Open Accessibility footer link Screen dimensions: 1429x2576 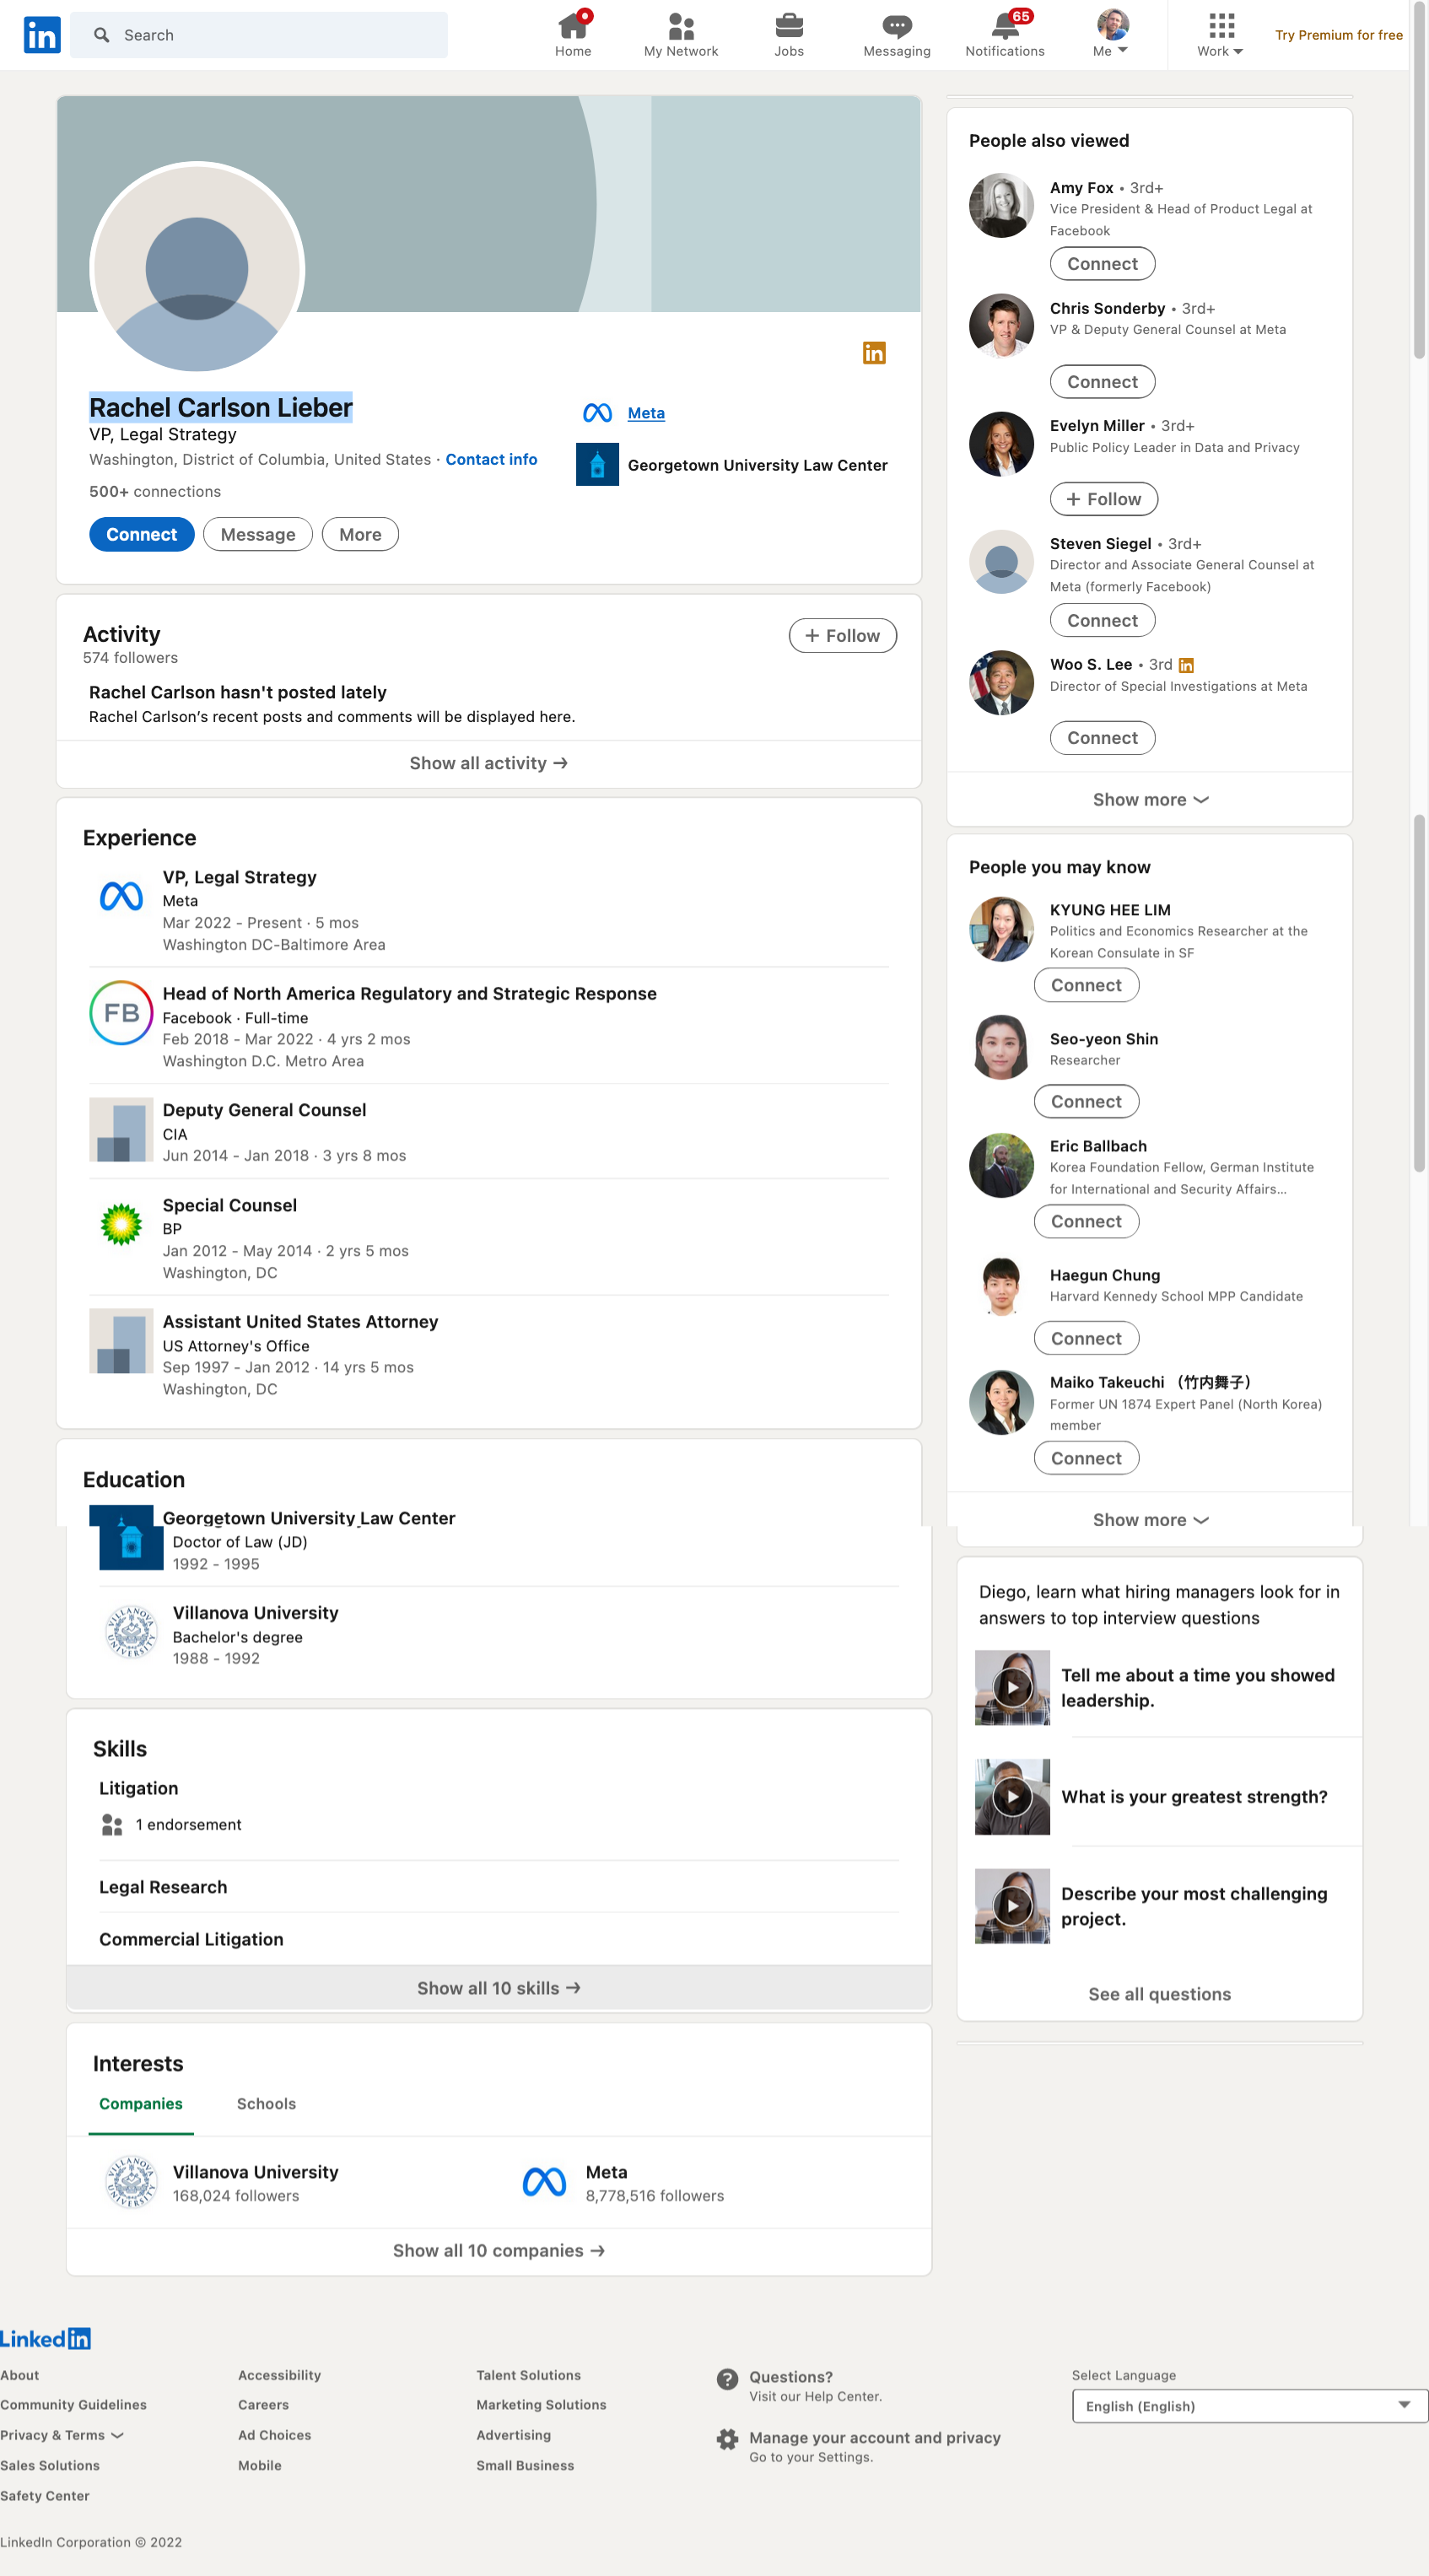[x=279, y=2375]
